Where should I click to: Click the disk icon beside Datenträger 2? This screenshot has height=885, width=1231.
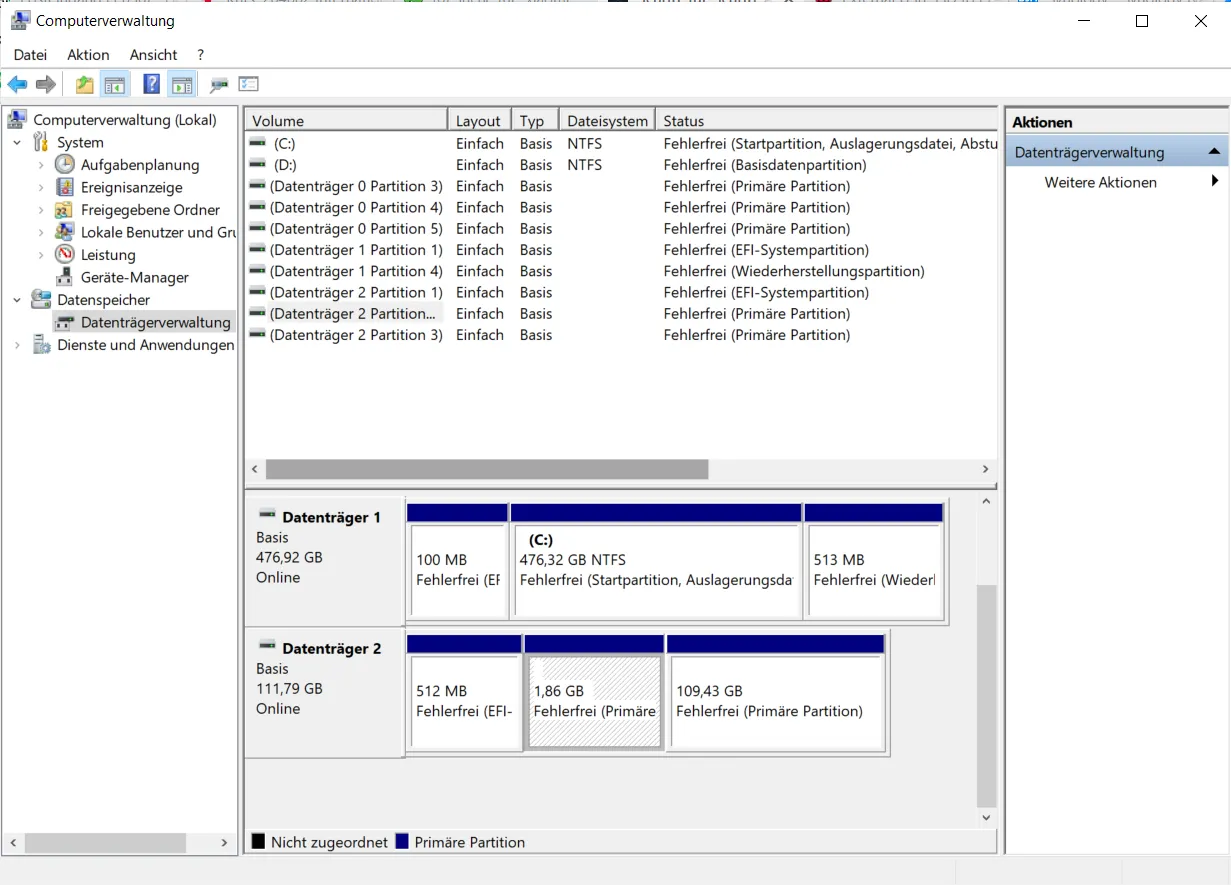click(x=267, y=646)
